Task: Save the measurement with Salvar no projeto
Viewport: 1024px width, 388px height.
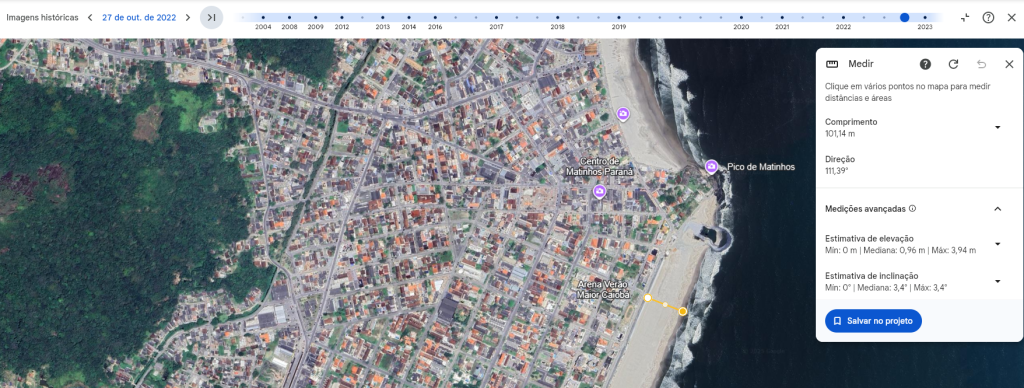Action: click(x=873, y=321)
